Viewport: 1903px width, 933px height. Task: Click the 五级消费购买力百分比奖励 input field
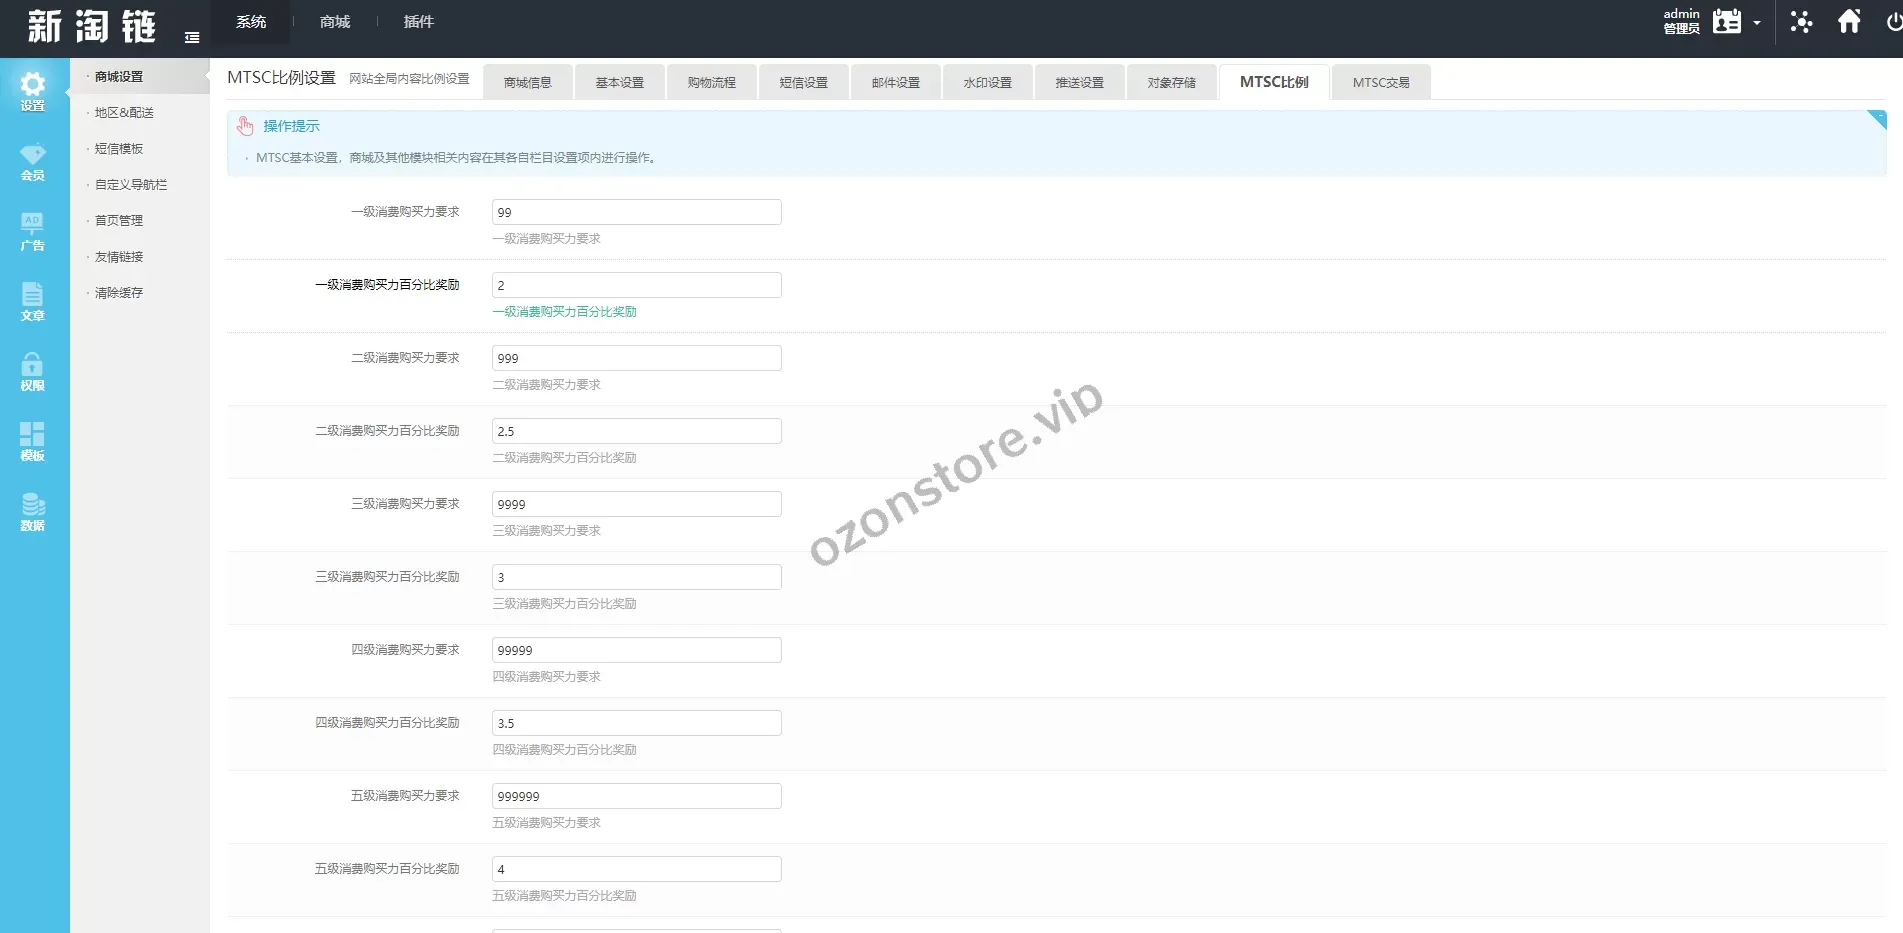click(636, 869)
